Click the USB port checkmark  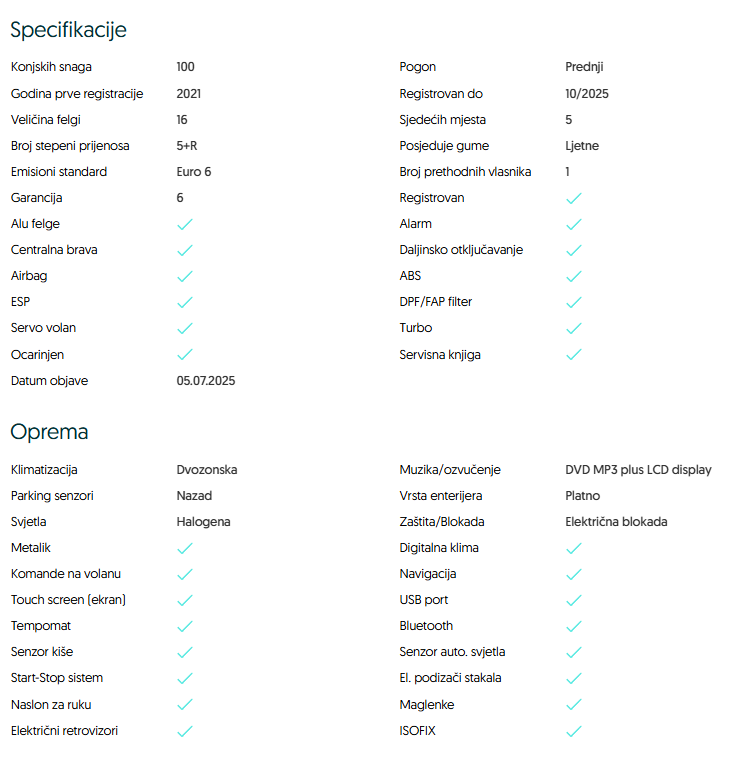coord(573,600)
